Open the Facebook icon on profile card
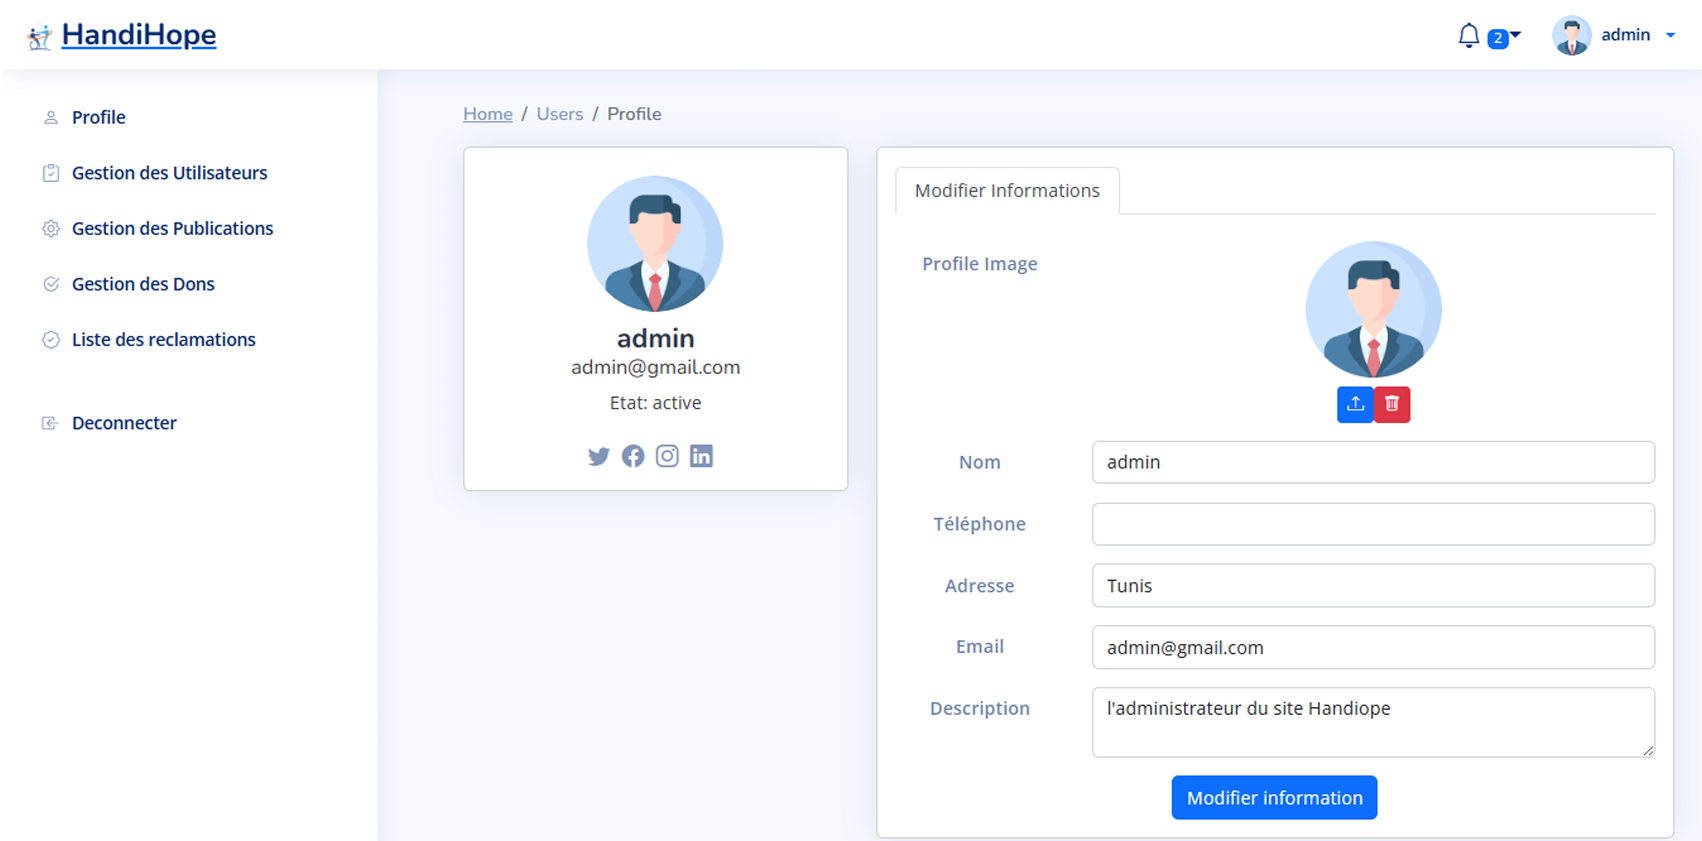Screen dimensions: 1702x841 633,456
